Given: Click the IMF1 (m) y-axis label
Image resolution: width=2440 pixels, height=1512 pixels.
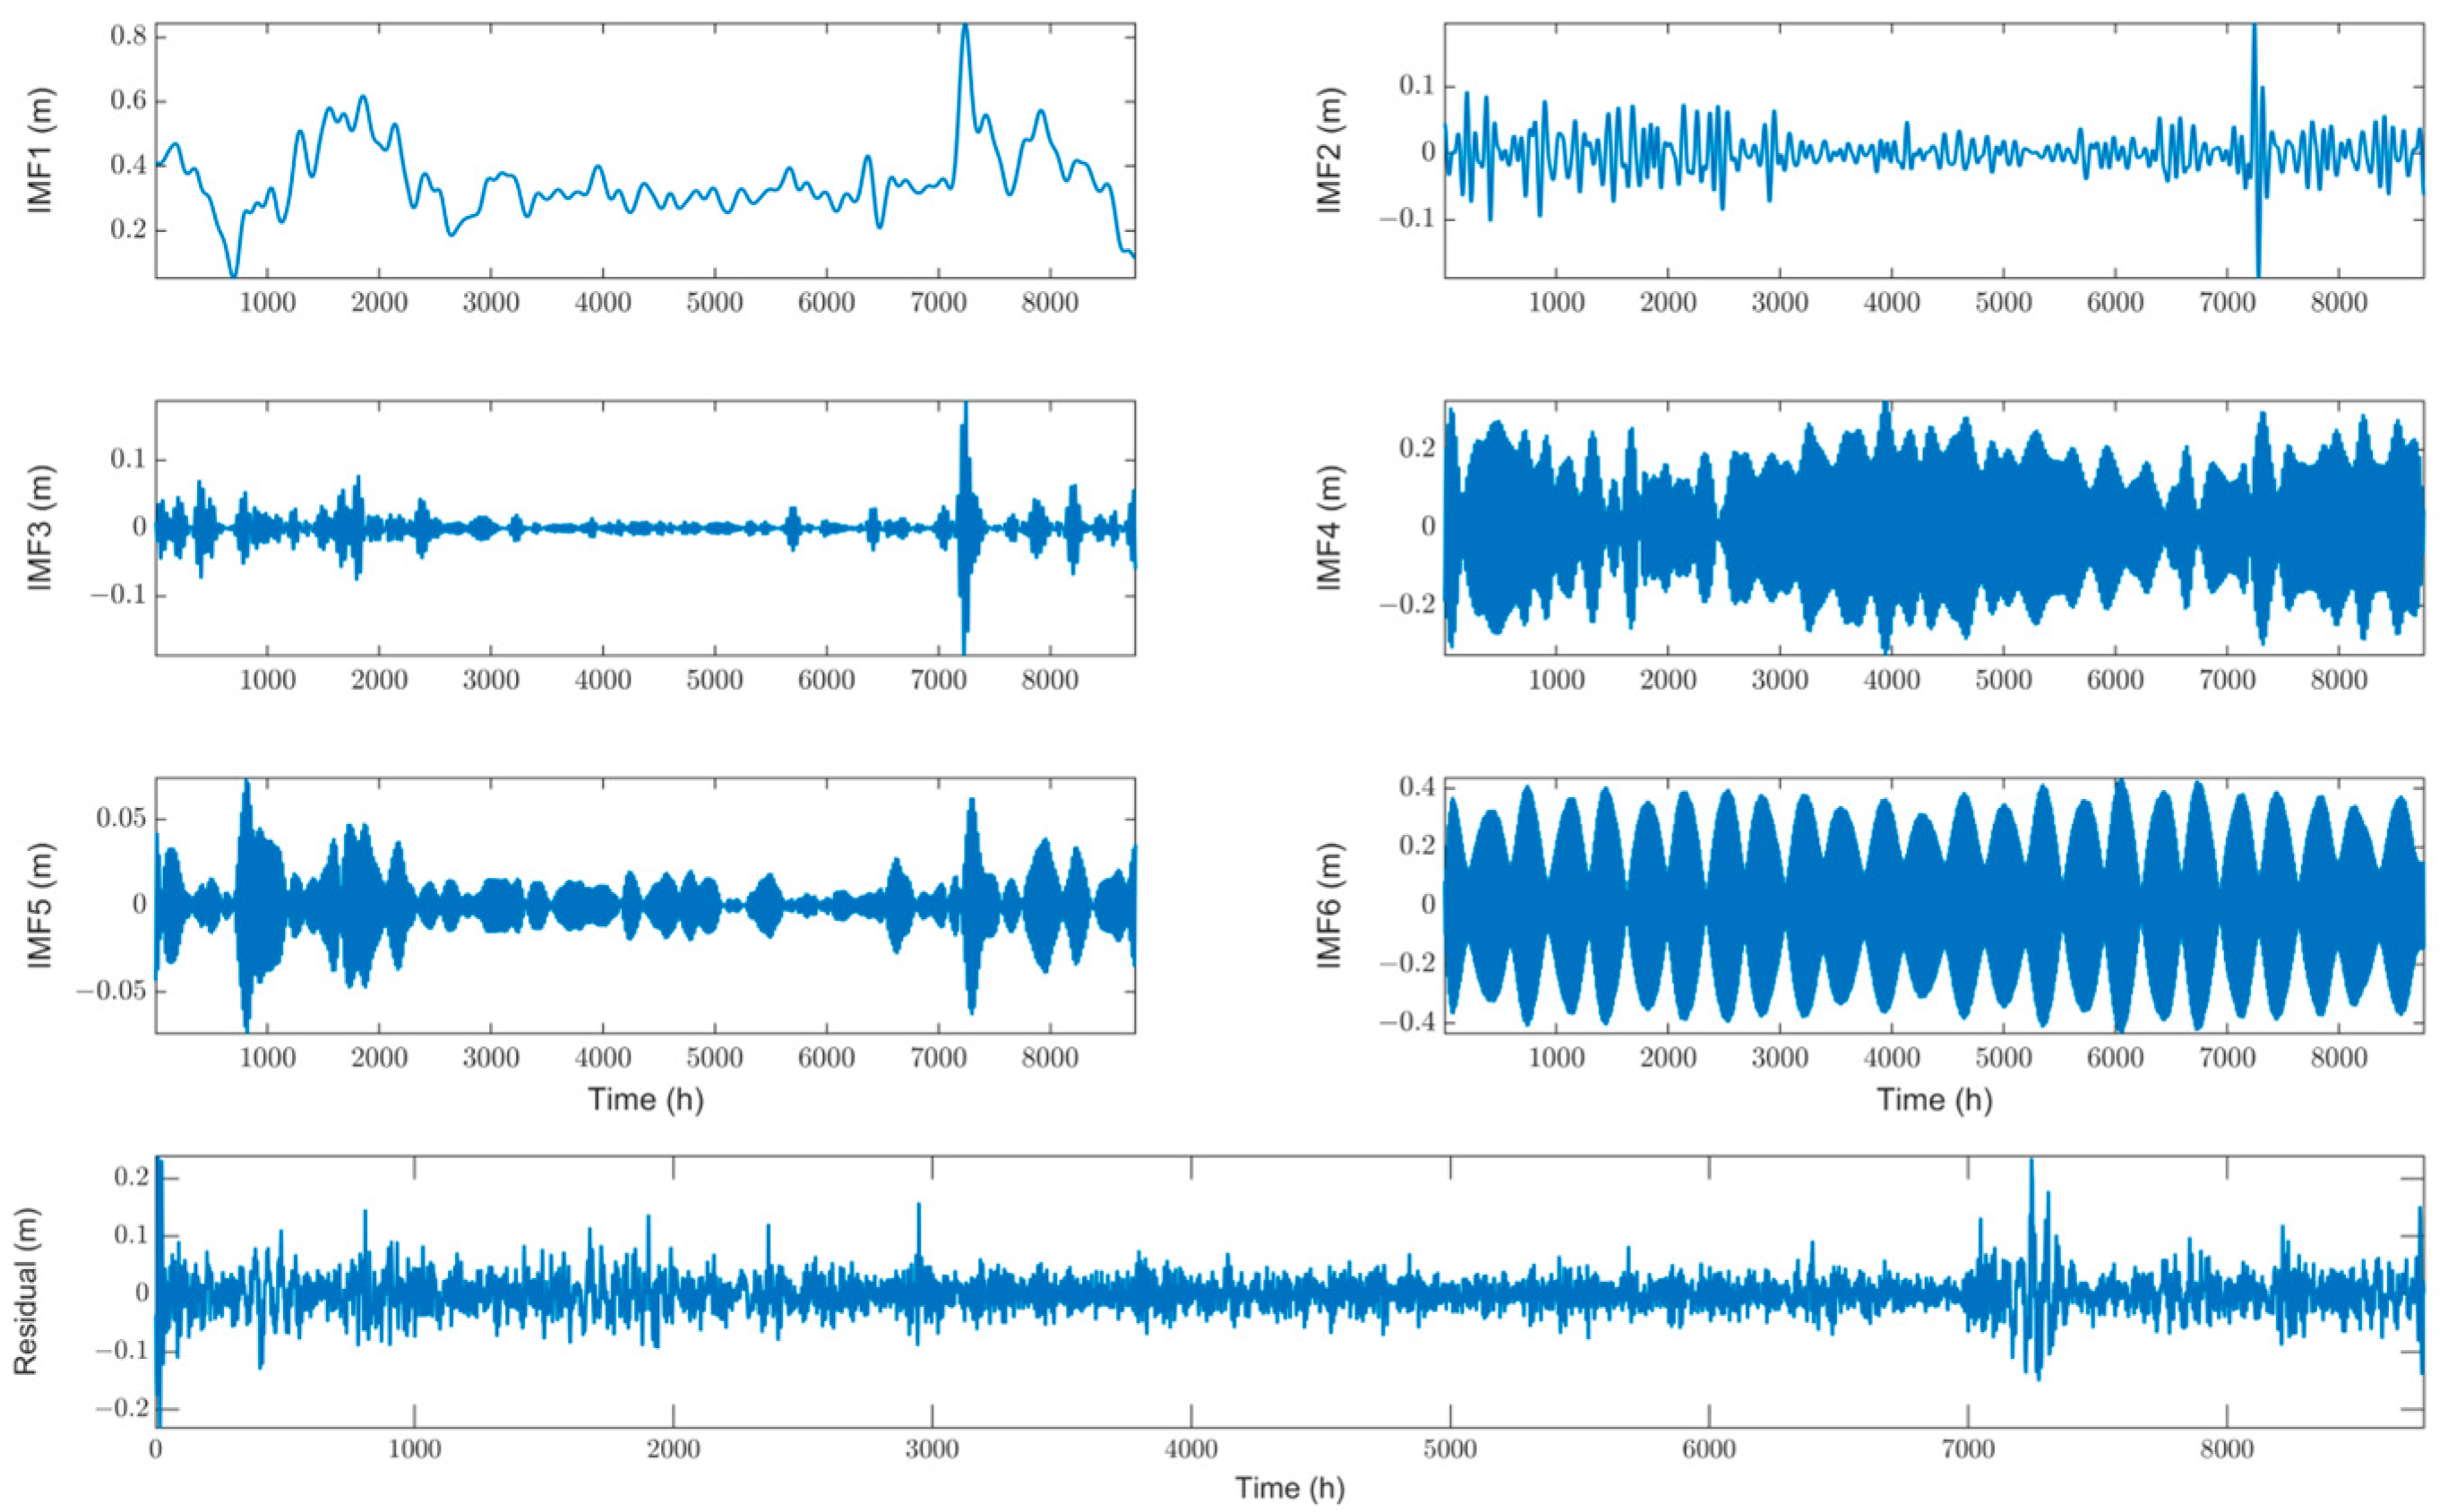Looking at the screenshot, I should click(40, 151).
